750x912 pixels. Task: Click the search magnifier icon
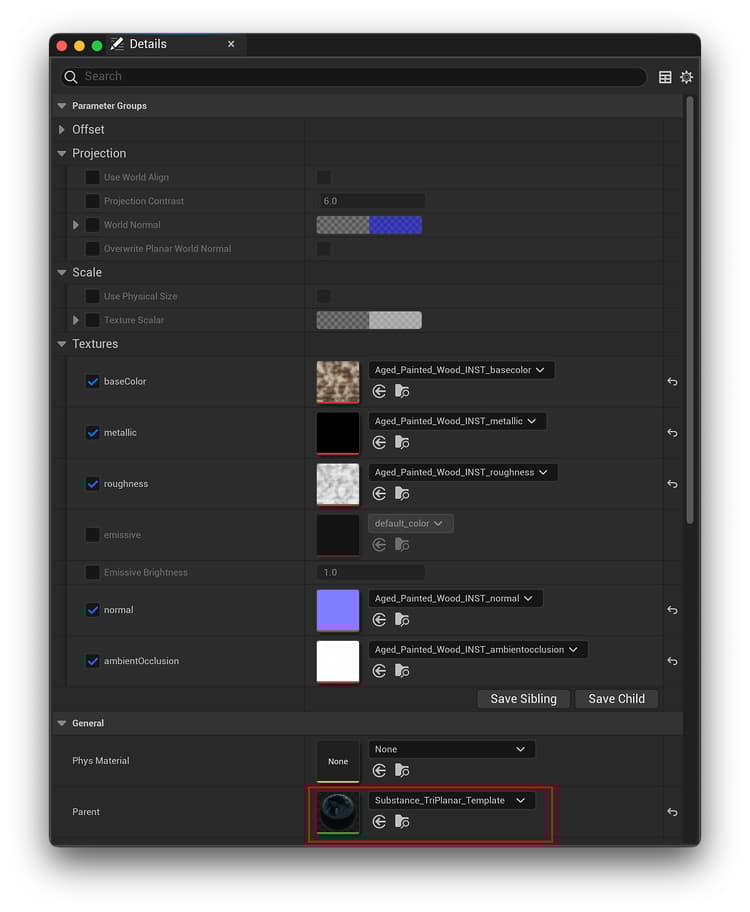click(70, 77)
